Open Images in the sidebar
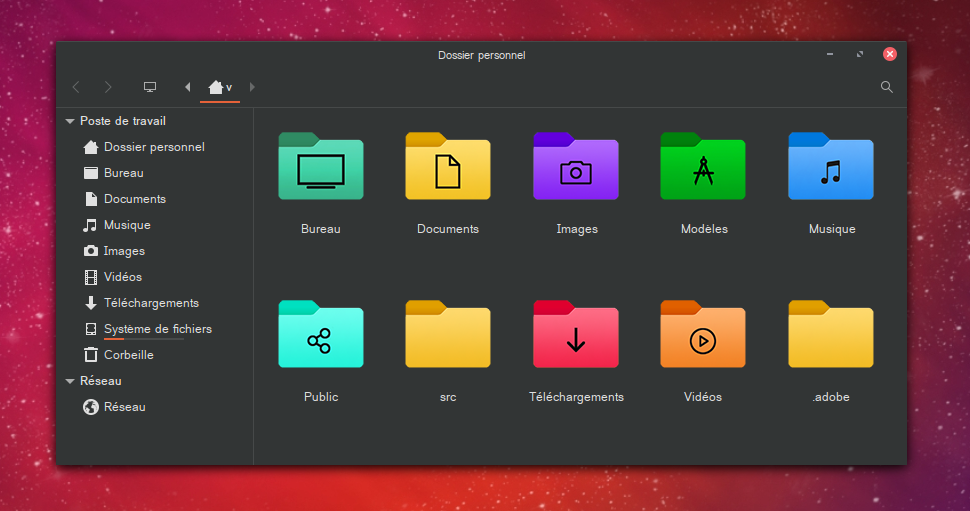970x511 pixels. pos(114,251)
